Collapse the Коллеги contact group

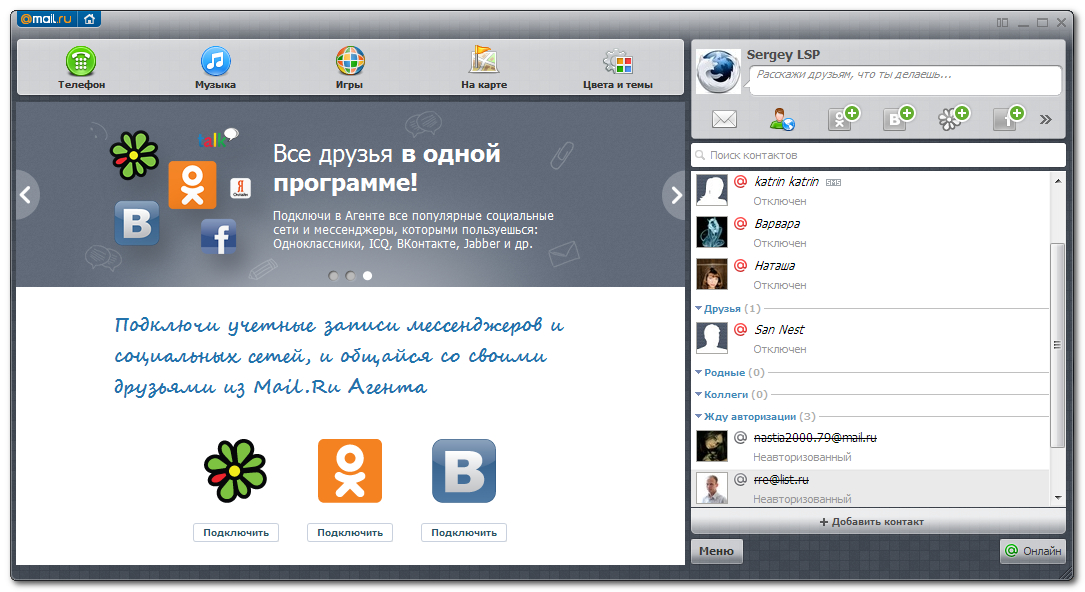pyautogui.click(x=699, y=394)
